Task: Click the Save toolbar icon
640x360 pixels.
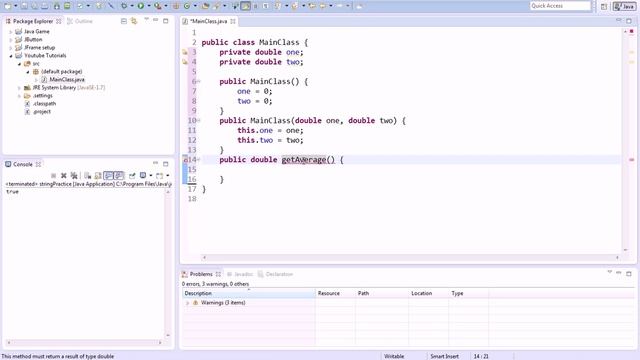Action: pos(24,6)
